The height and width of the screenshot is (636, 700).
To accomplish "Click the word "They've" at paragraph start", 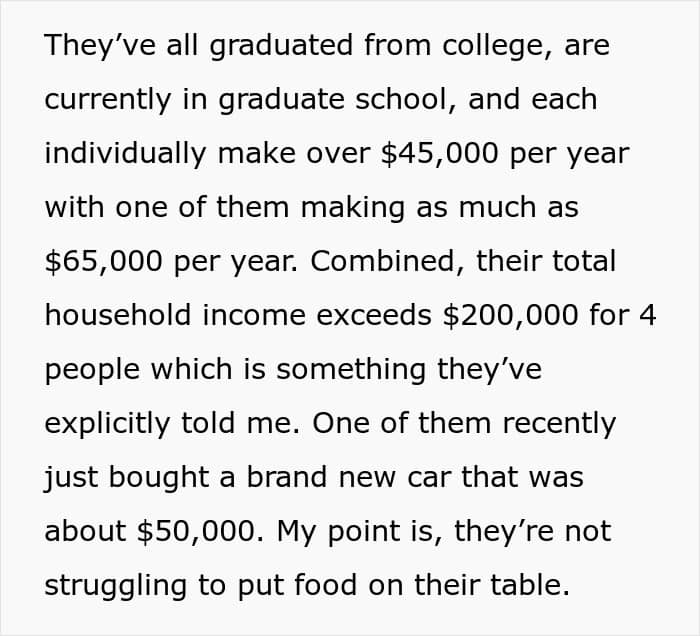I will (100, 46).
